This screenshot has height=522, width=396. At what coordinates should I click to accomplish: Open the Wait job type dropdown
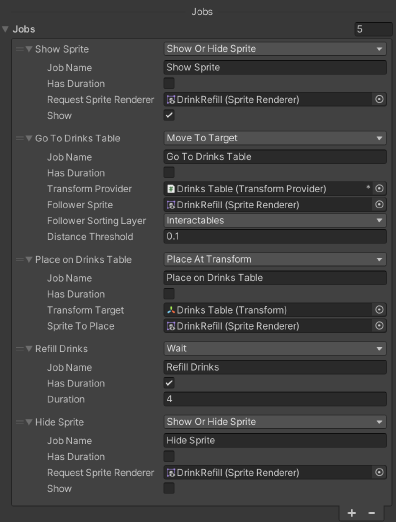[275, 349]
